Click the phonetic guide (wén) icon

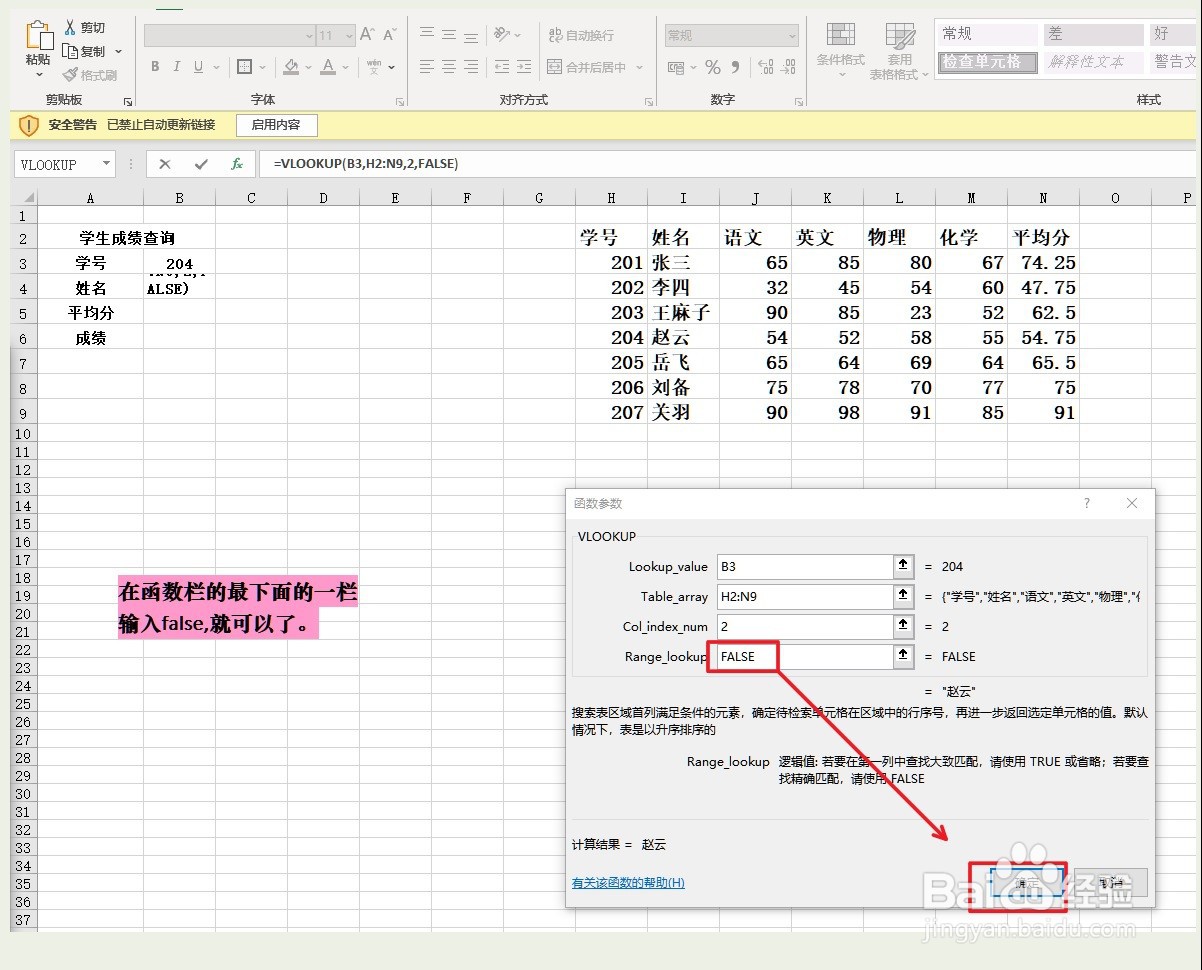[x=374, y=67]
